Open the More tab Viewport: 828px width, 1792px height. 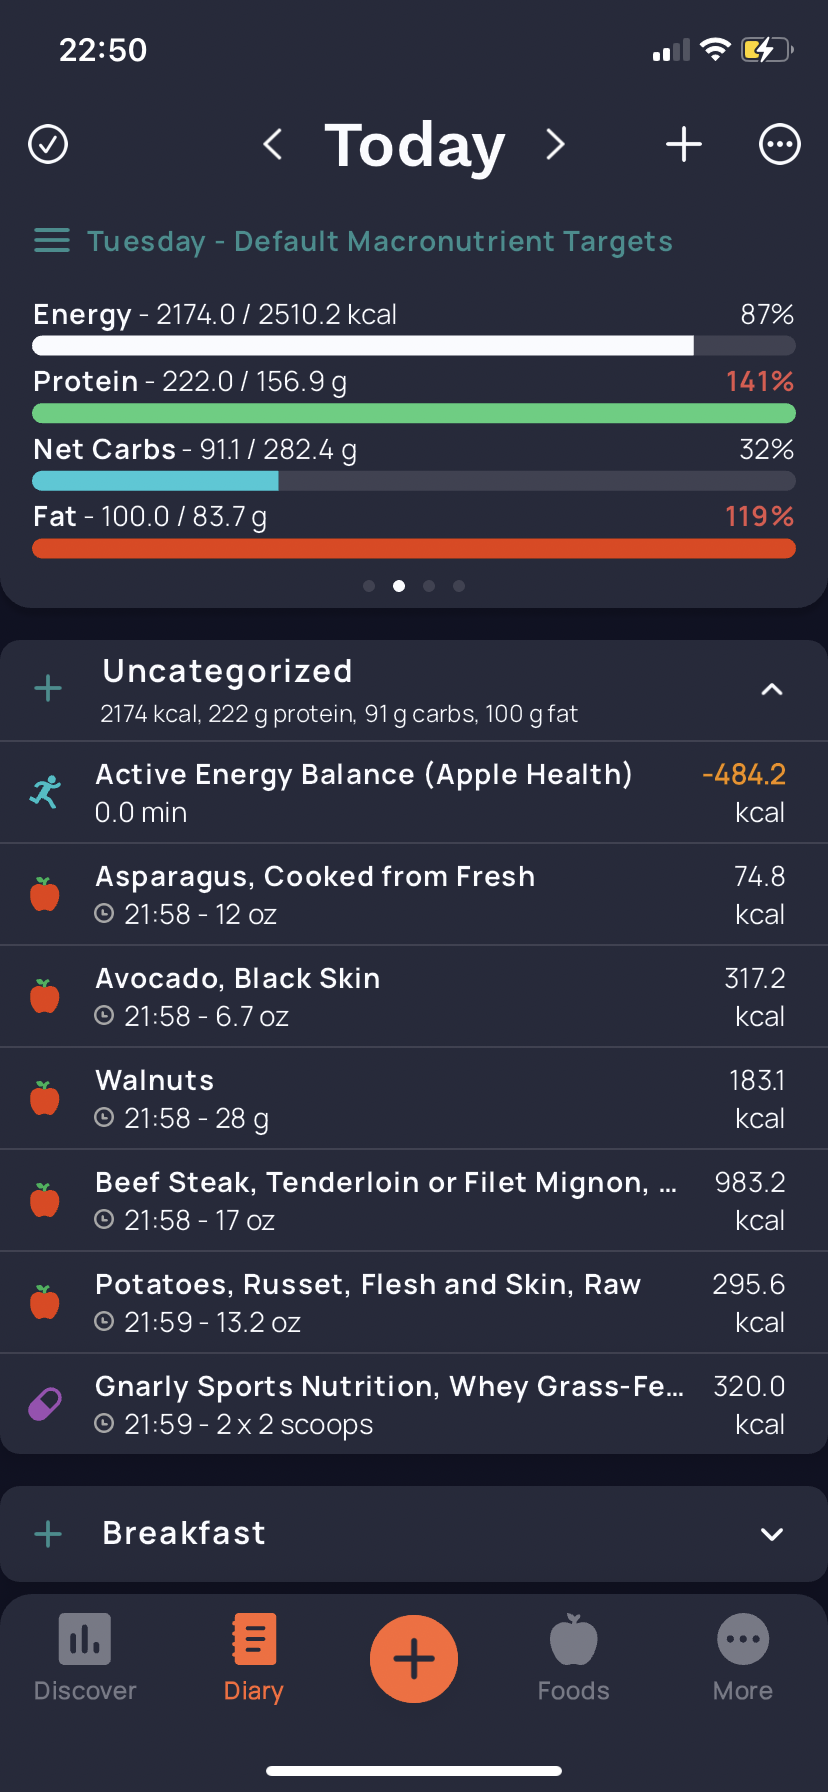[743, 1658]
